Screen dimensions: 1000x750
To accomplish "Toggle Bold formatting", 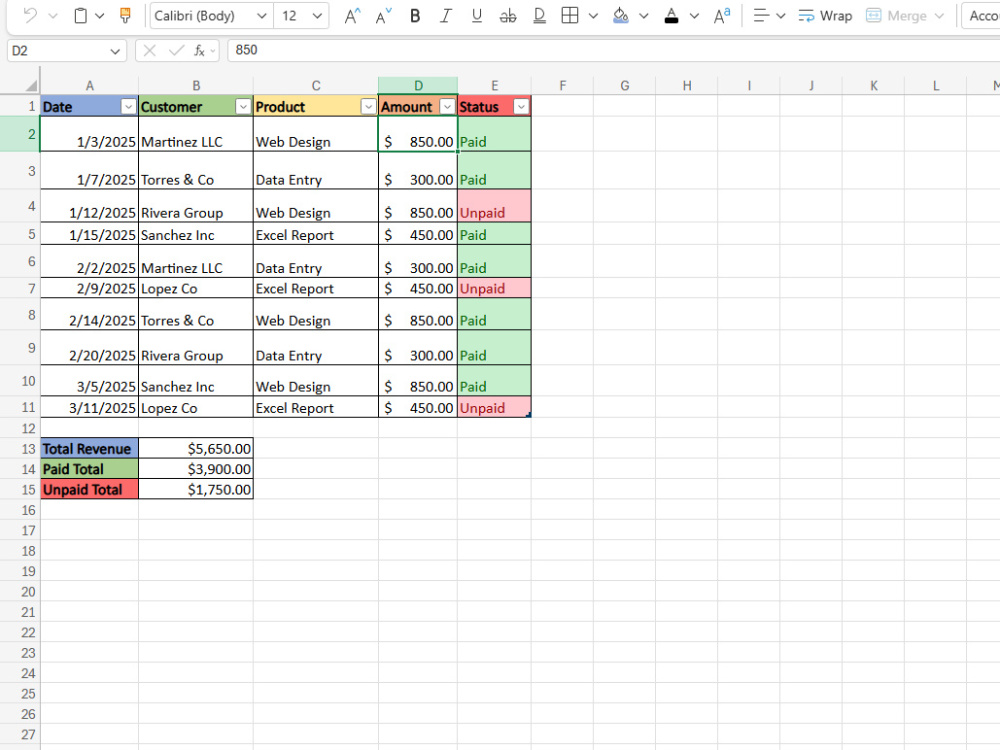I will pos(415,16).
